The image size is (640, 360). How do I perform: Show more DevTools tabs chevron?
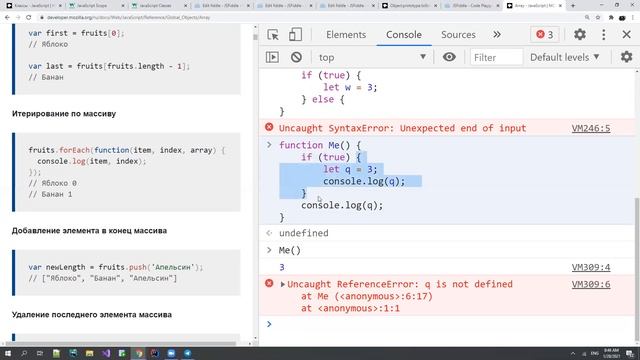[x=497, y=35]
